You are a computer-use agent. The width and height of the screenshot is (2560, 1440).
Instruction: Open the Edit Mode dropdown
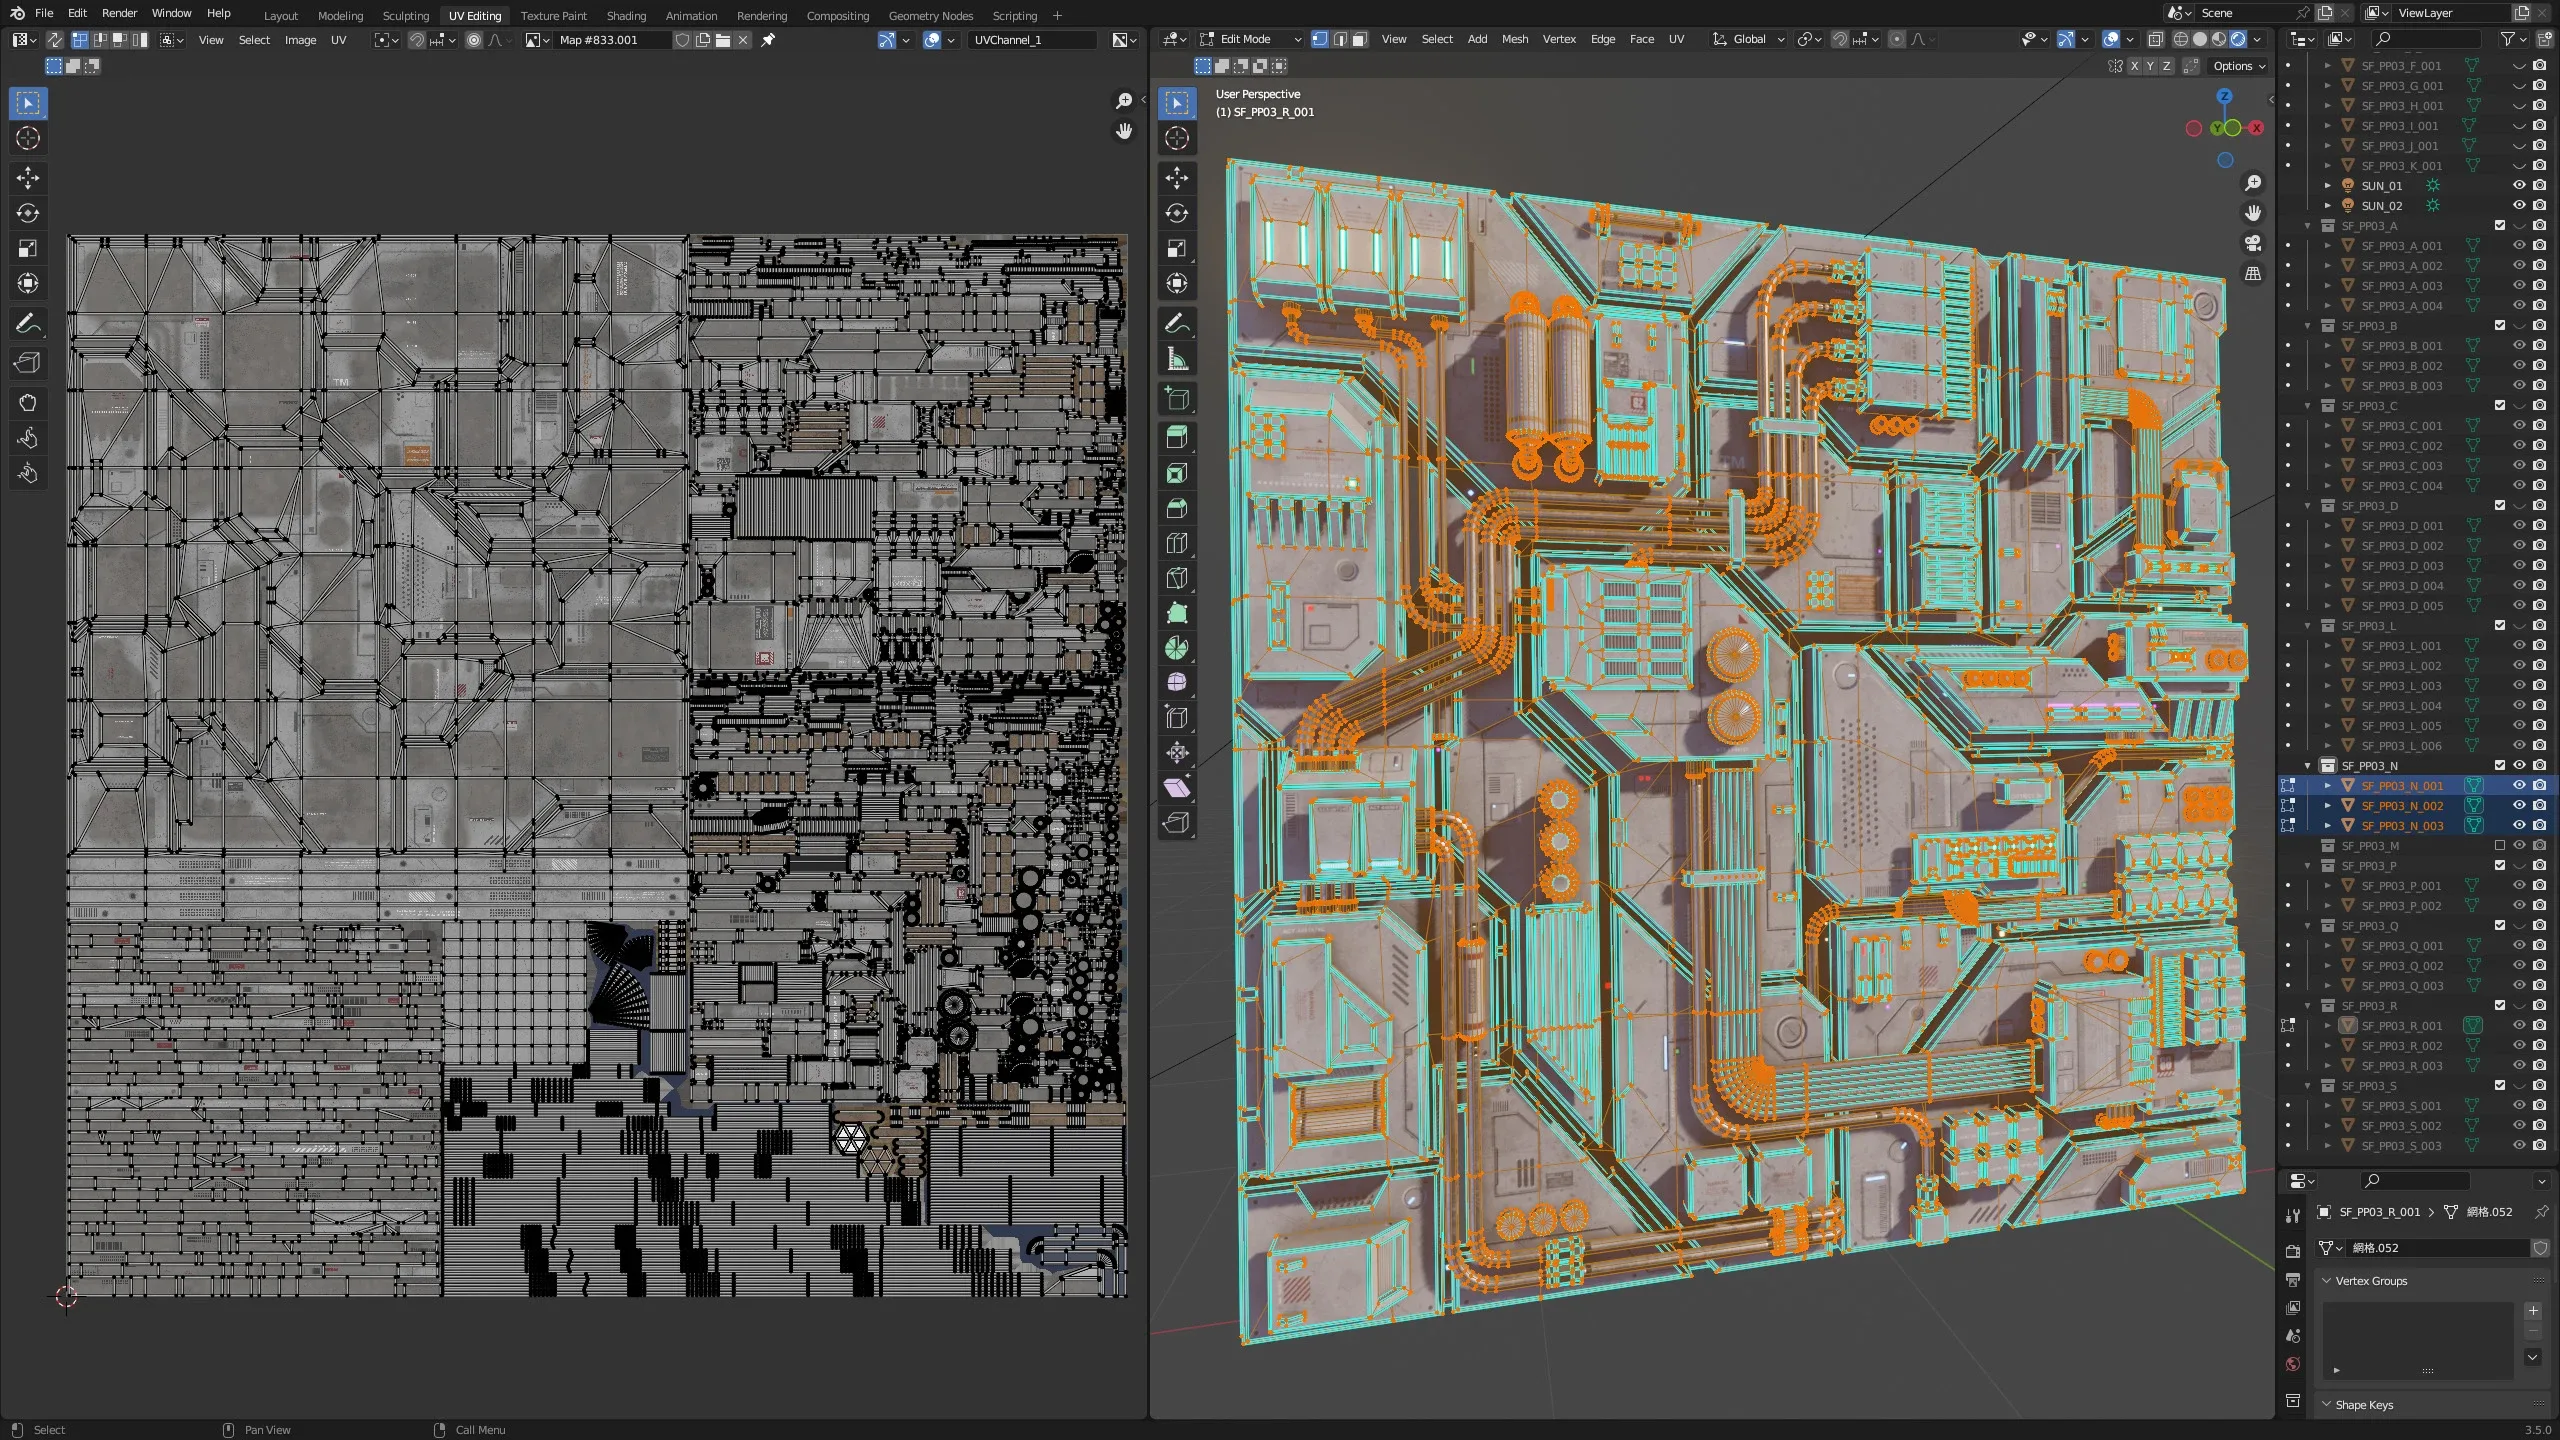[1250, 39]
